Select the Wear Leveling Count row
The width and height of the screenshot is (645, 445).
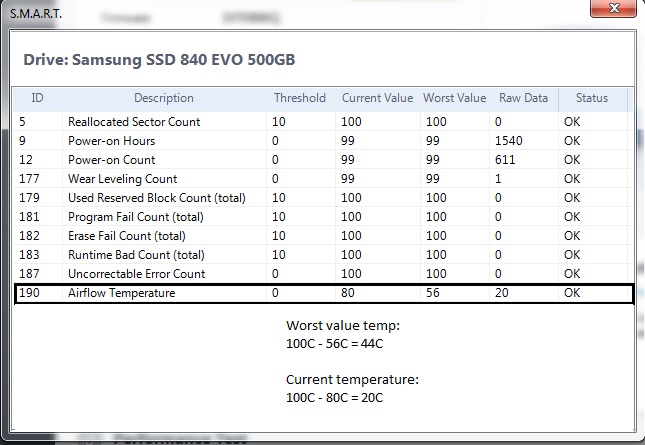point(322,178)
